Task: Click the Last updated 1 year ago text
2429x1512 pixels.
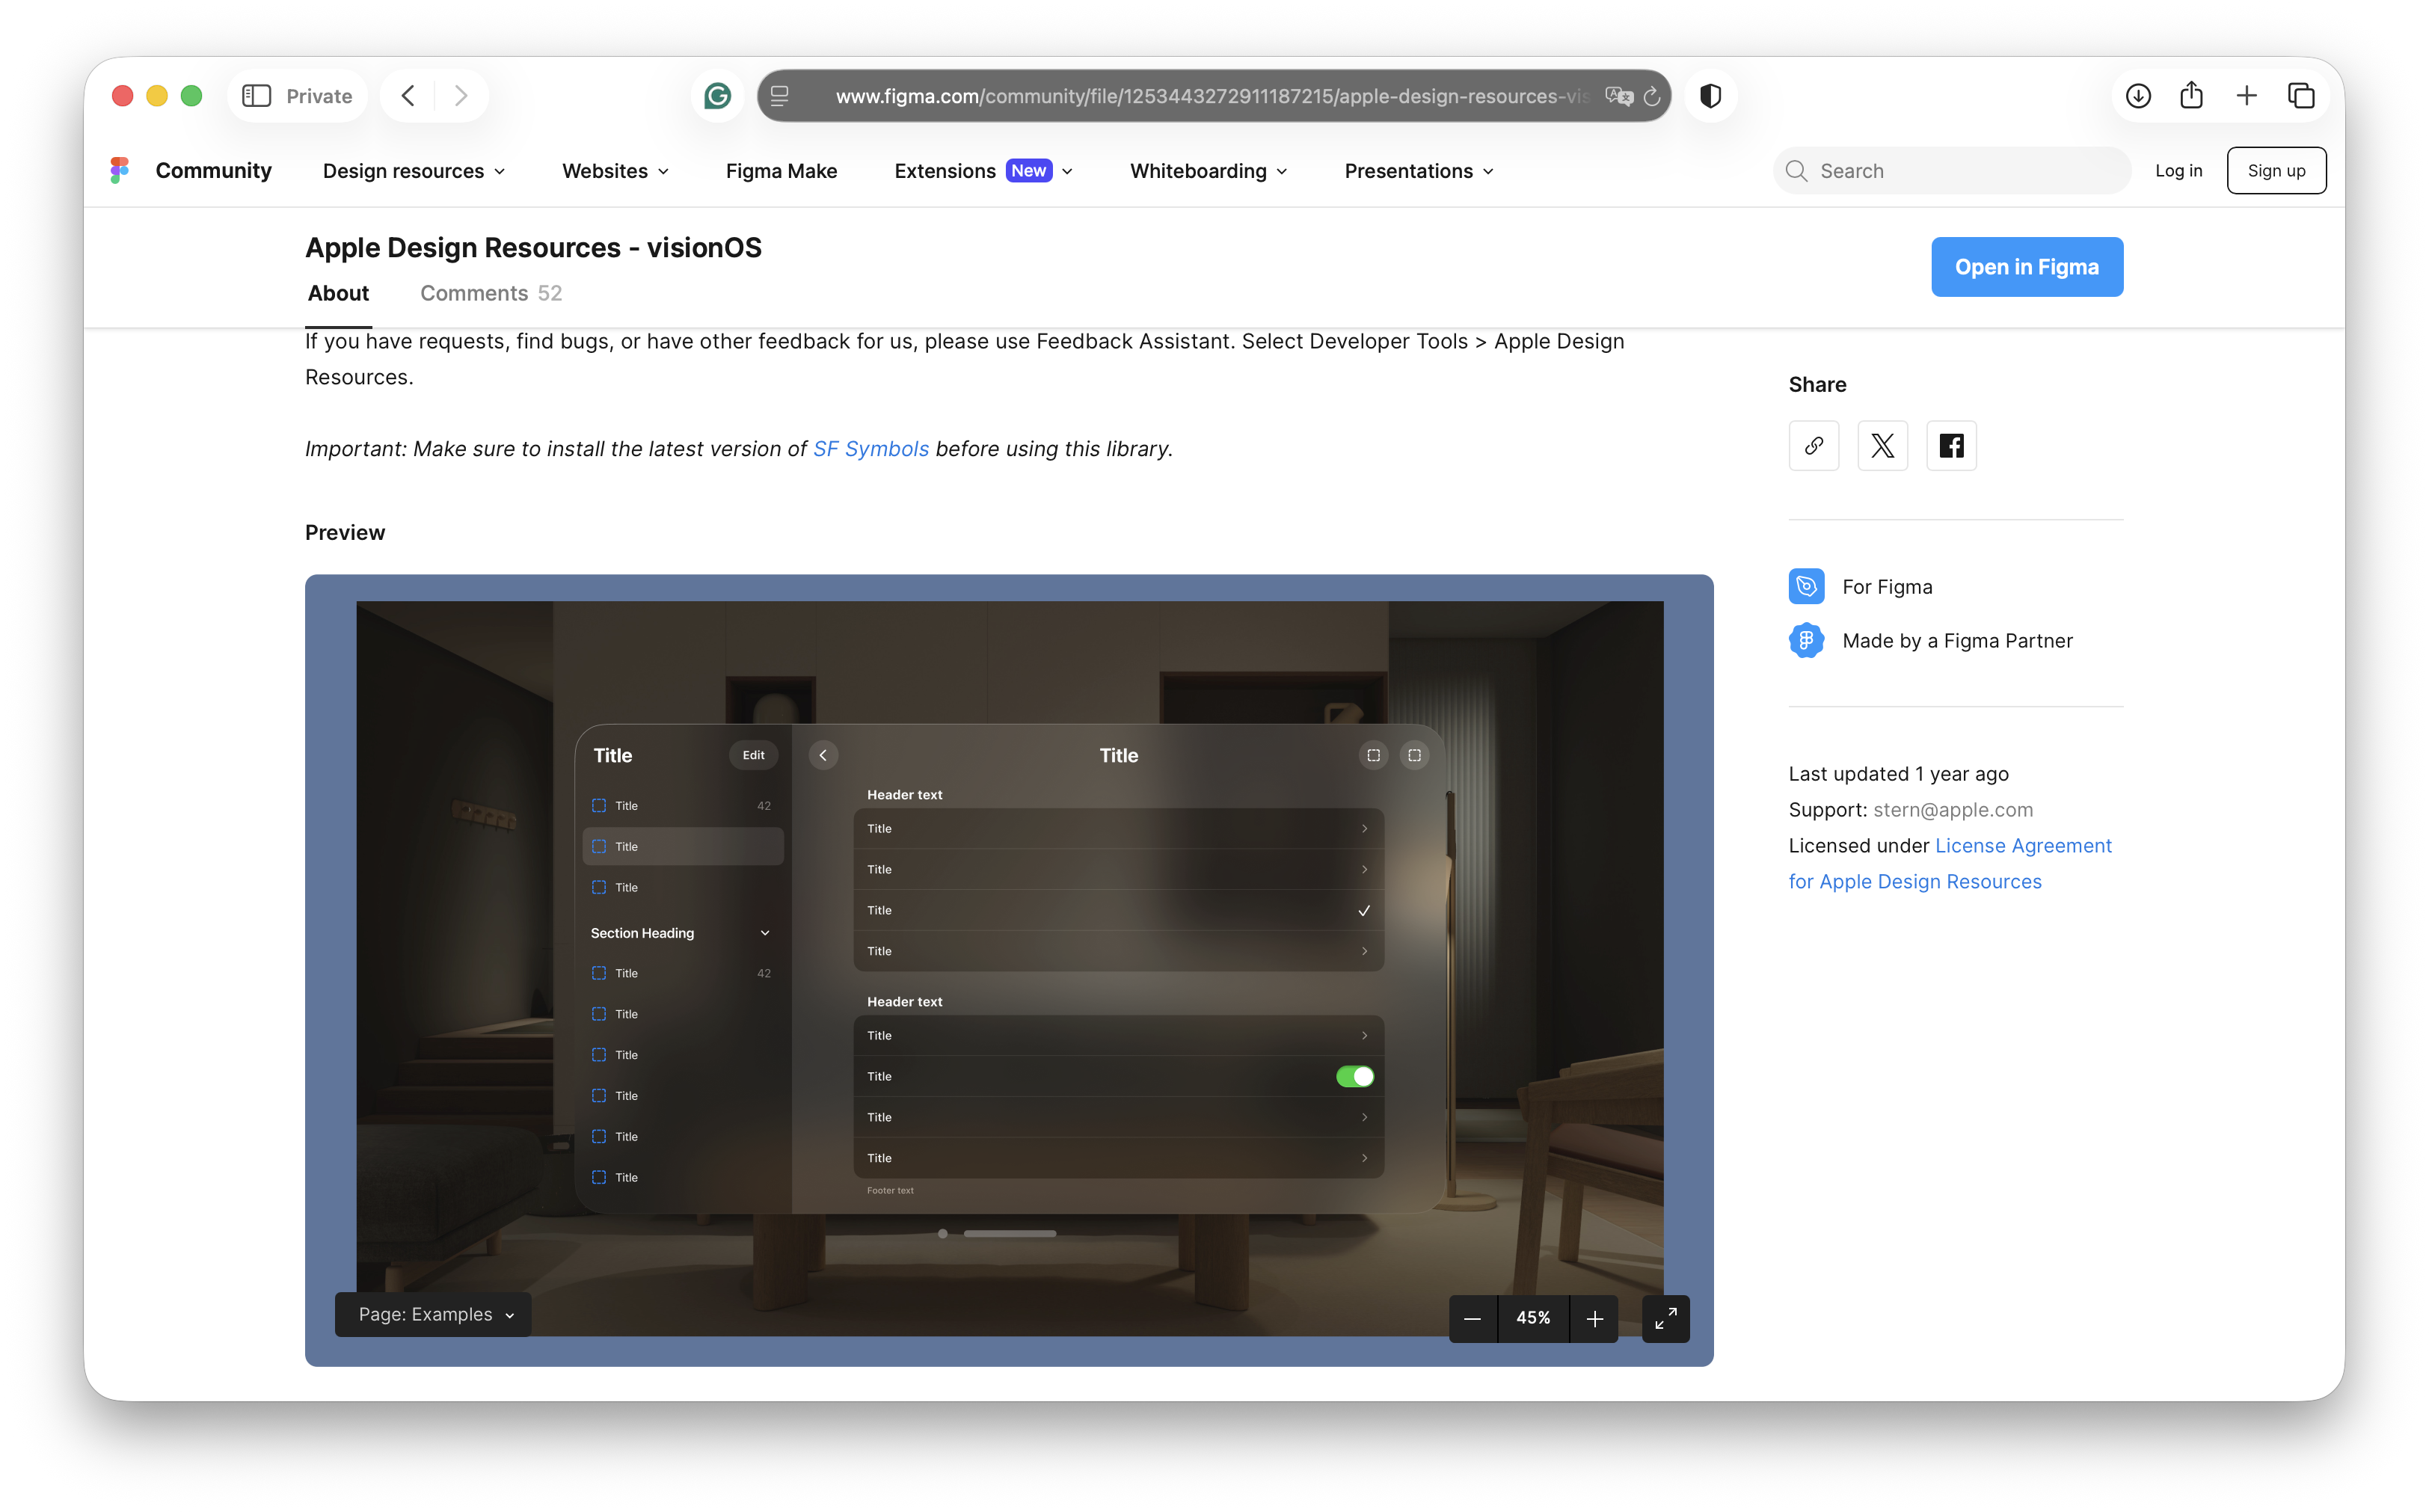Action: click(x=1899, y=774)
